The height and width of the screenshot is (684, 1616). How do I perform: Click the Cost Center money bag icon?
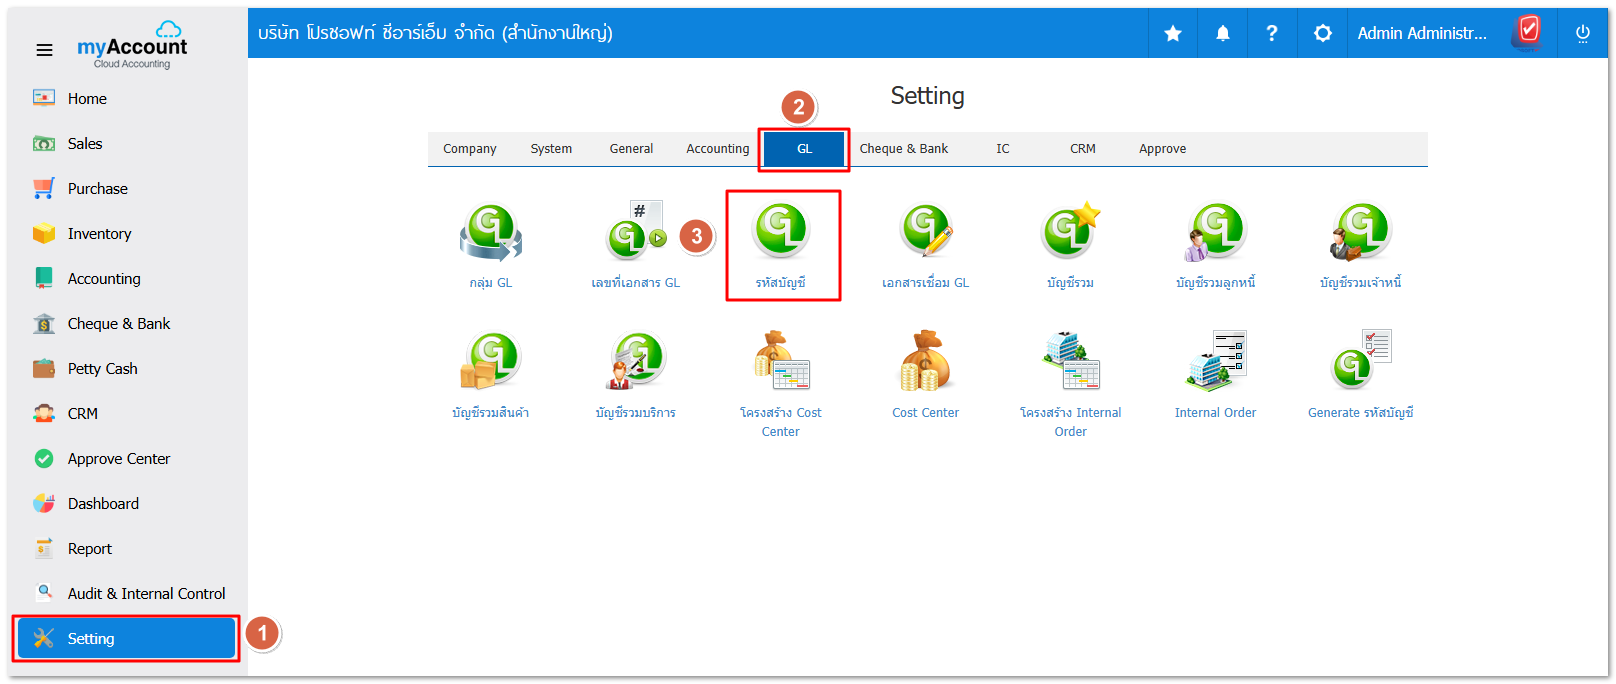coord(925,362)
